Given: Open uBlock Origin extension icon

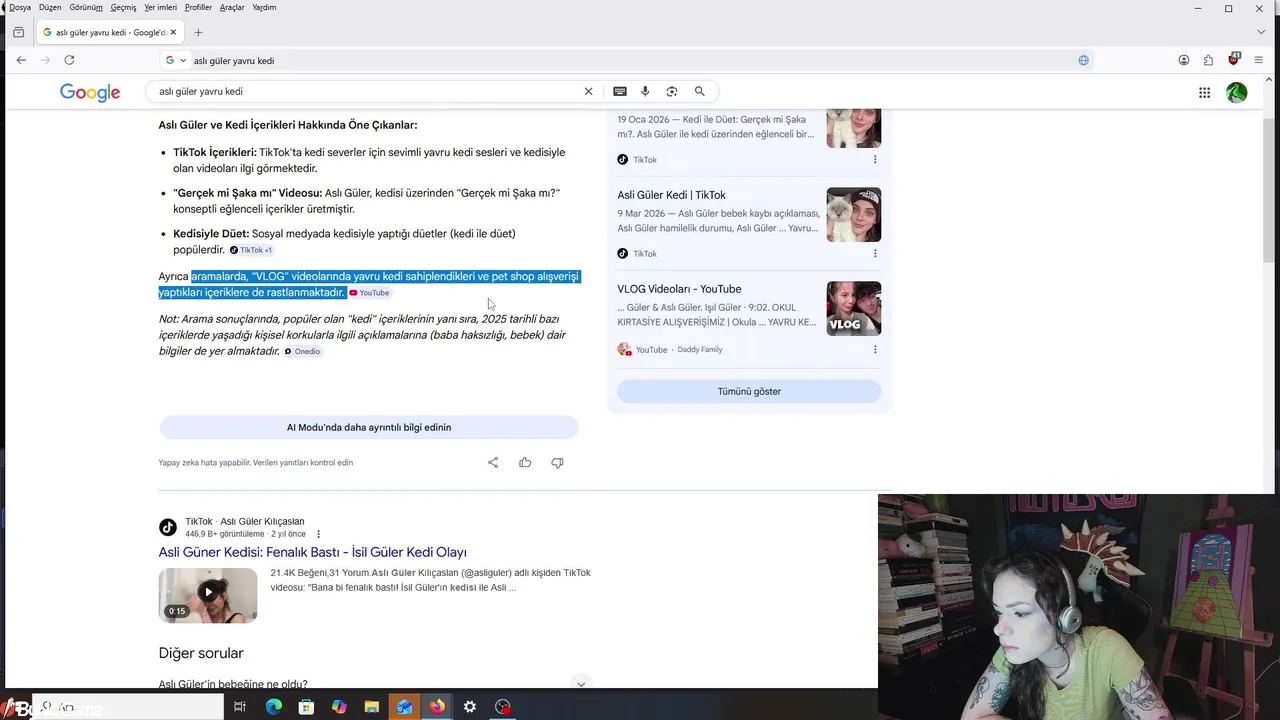Looking at the screenshot, I should [x=1235, y=60].
